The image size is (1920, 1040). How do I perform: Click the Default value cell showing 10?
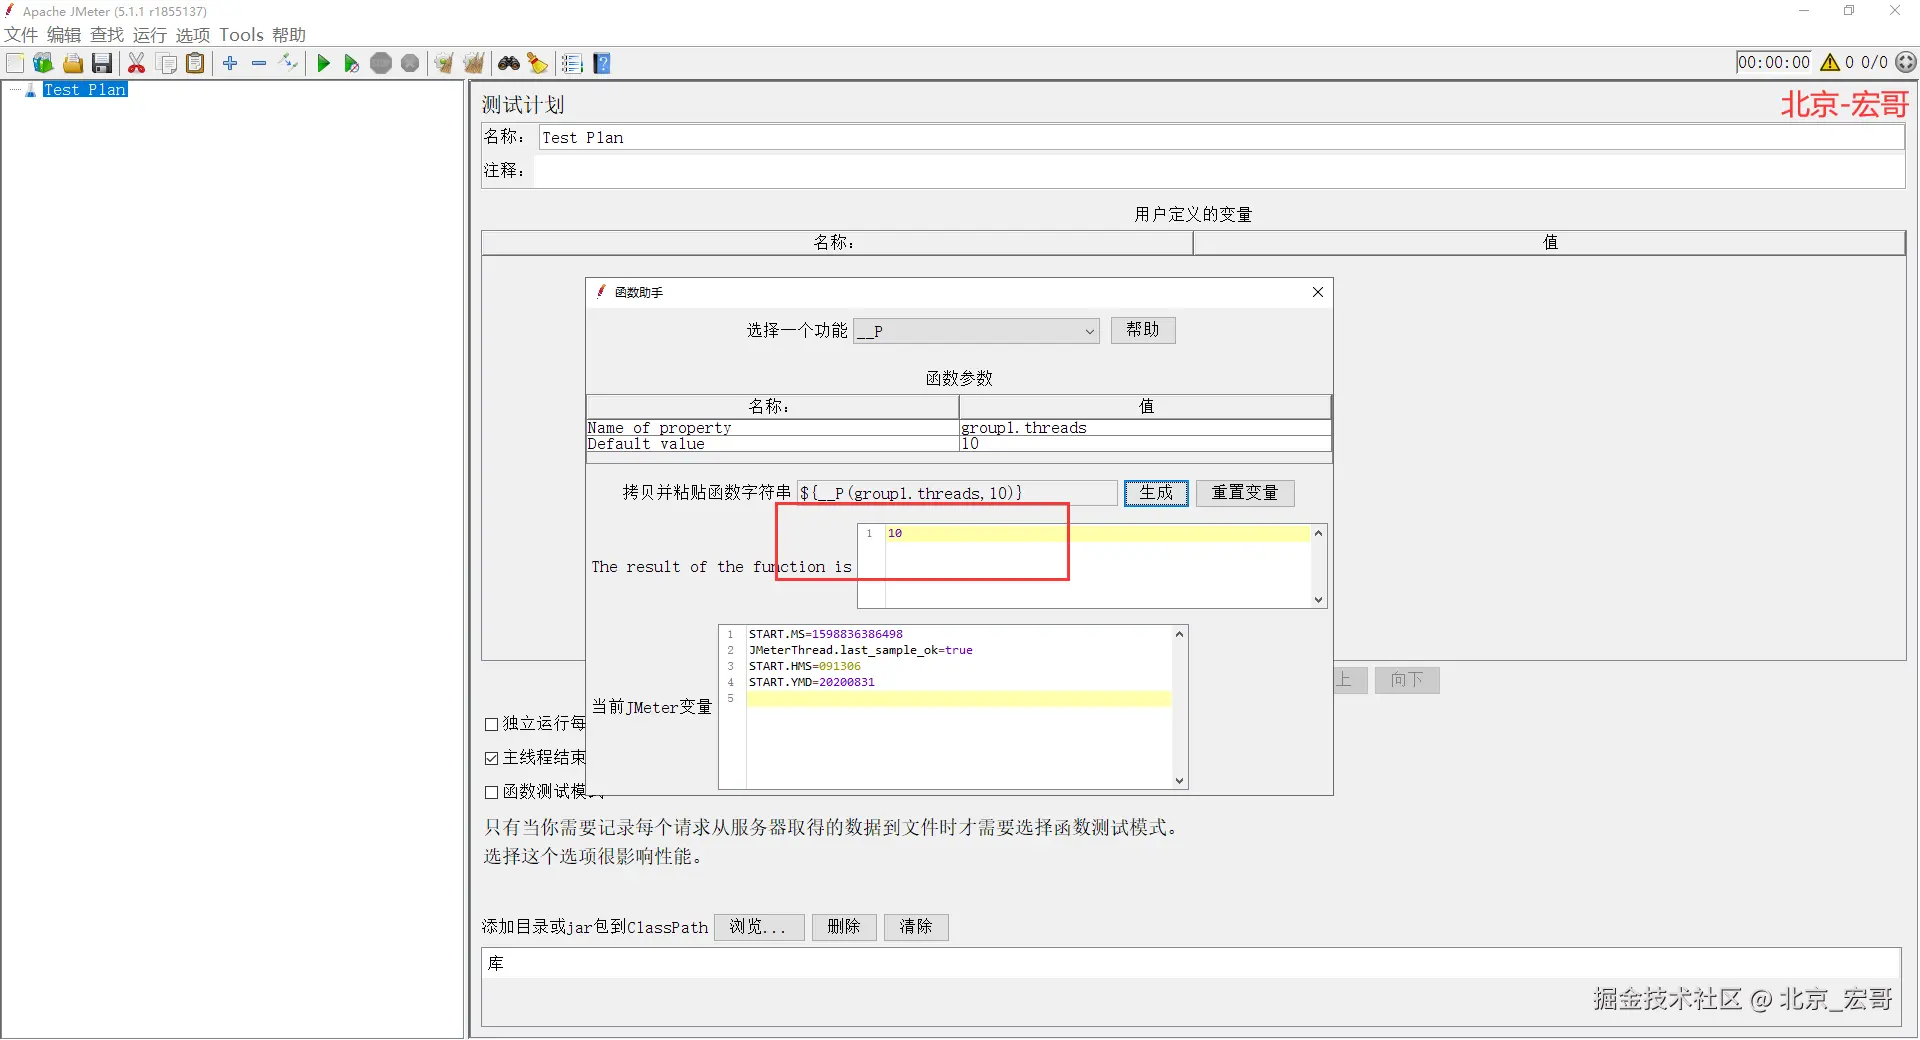(1145, 444)
